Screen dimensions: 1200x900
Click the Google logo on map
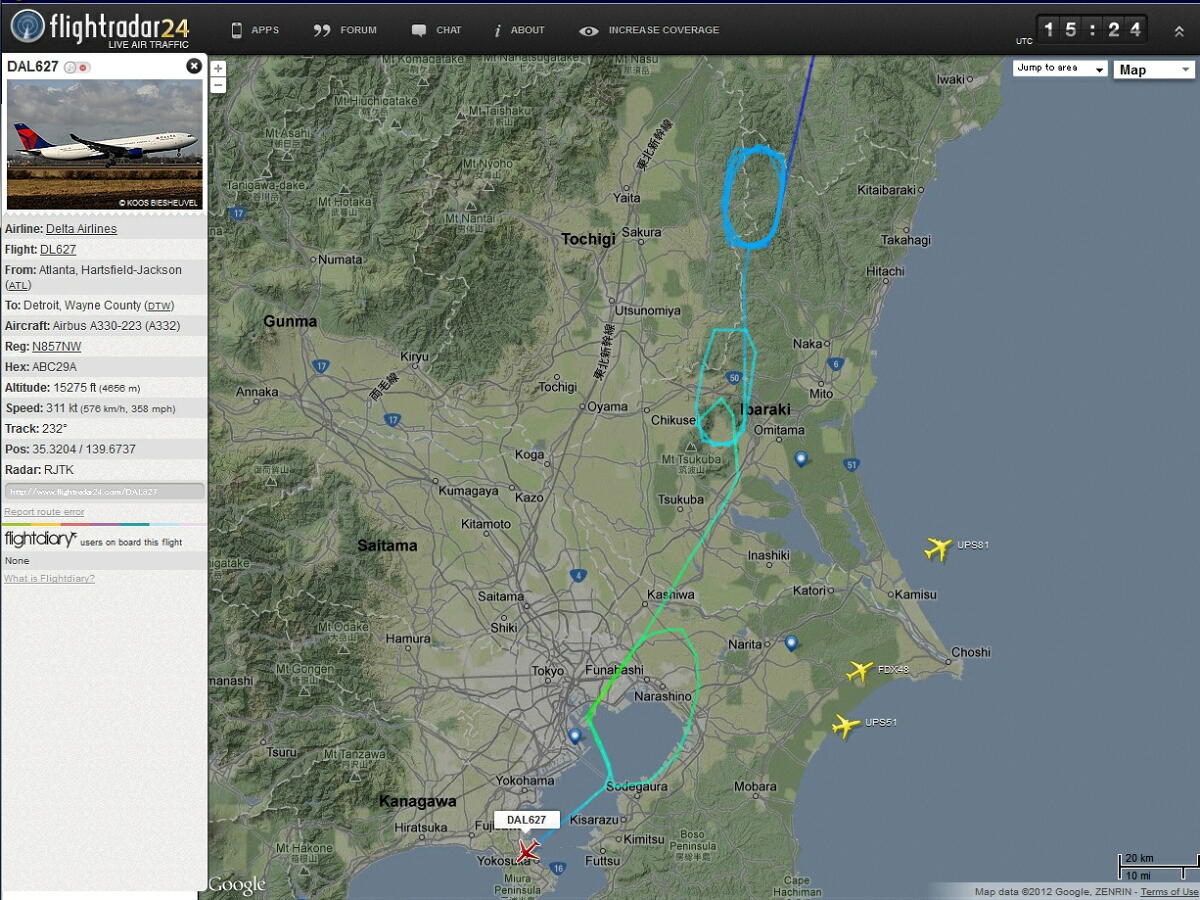[x=237, y=885]
